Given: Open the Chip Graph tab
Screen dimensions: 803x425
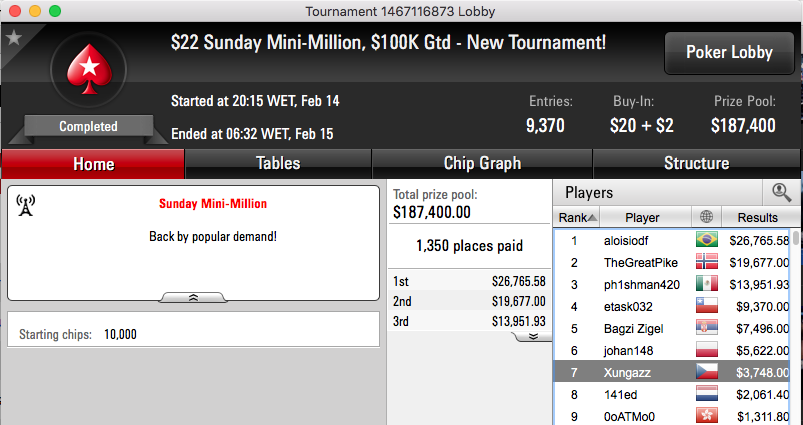Looking at the screenshot, I should 482,163.
